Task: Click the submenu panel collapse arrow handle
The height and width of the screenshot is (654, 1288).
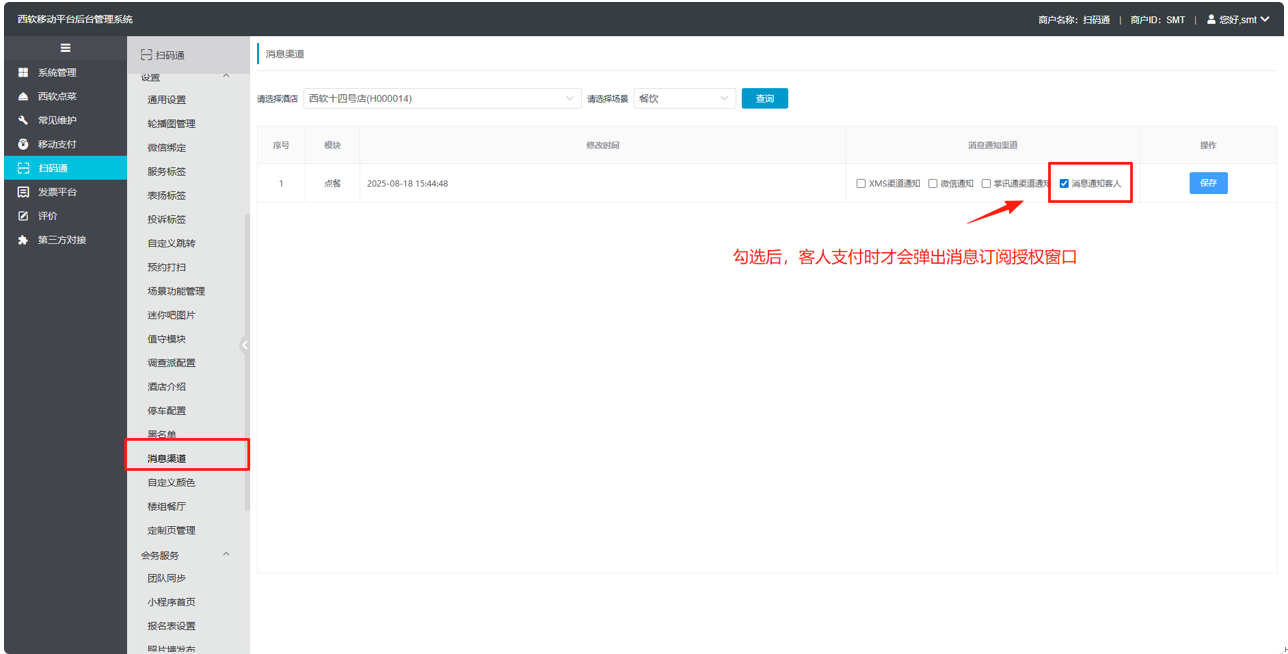Action: pos(244,345)
